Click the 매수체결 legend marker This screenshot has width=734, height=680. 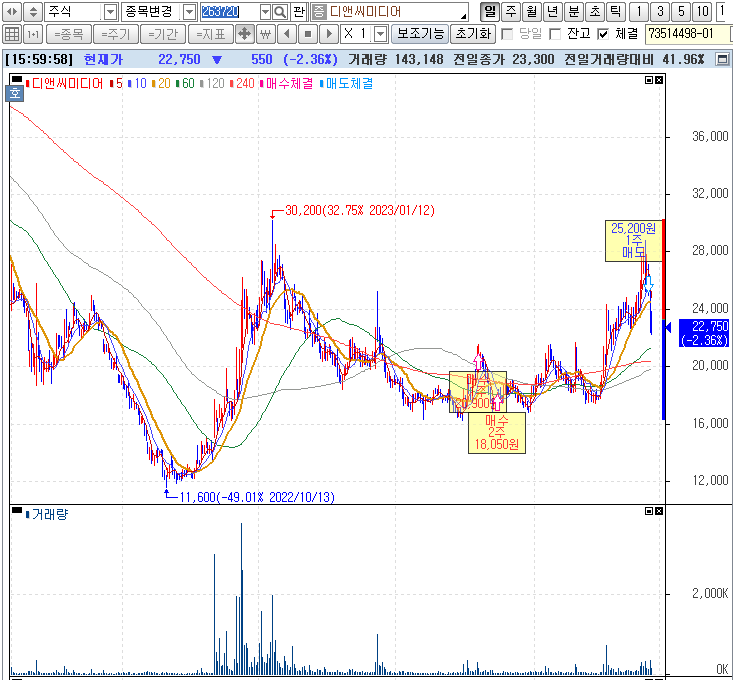point(286,83)
